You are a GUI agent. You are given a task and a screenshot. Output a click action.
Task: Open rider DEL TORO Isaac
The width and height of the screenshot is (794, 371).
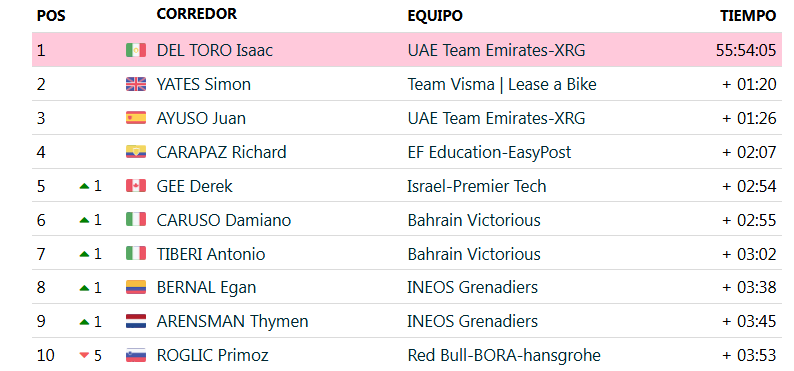point(215,50)
